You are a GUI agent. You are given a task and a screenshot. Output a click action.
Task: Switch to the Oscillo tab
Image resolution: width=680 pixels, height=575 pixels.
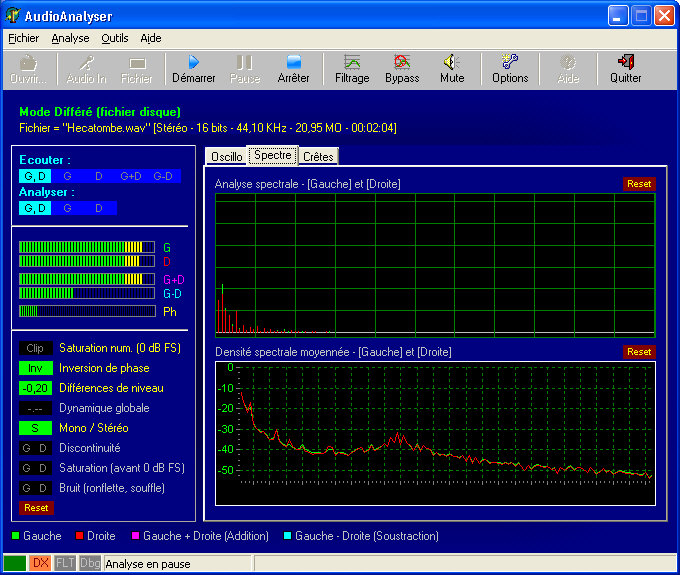(x=226, y=157)
